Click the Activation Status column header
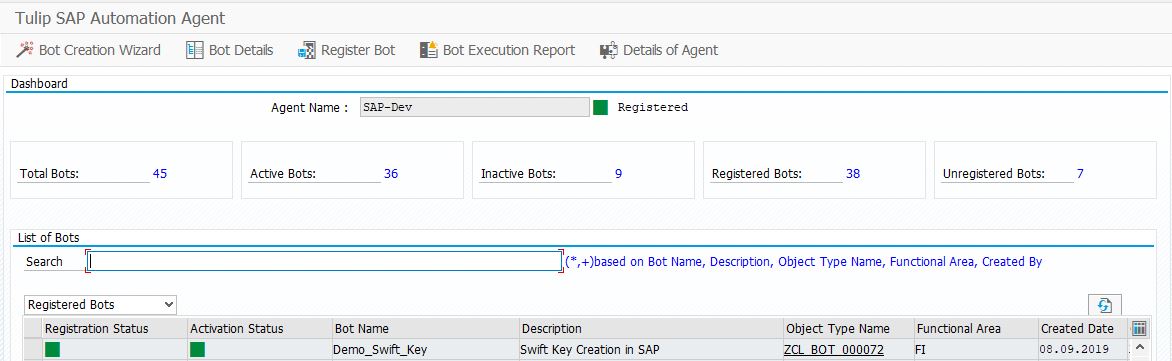This screenshot has width=1172, height=361. (x=259, y=328)
